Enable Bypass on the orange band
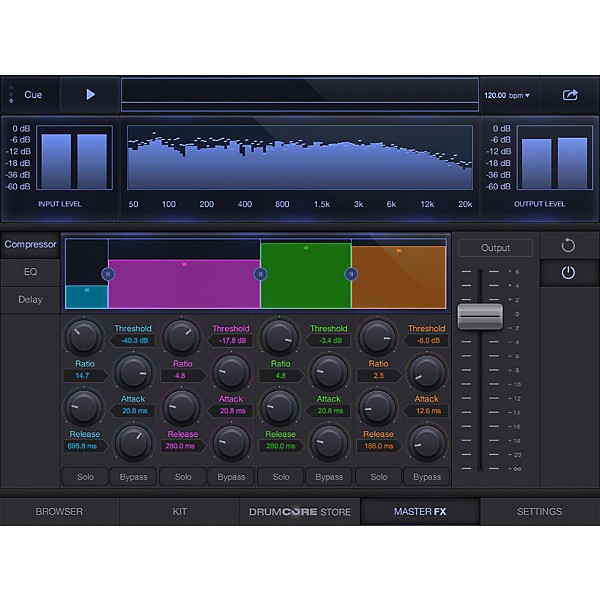The width and height of the screenshot is (600, 600). (427, 477)
